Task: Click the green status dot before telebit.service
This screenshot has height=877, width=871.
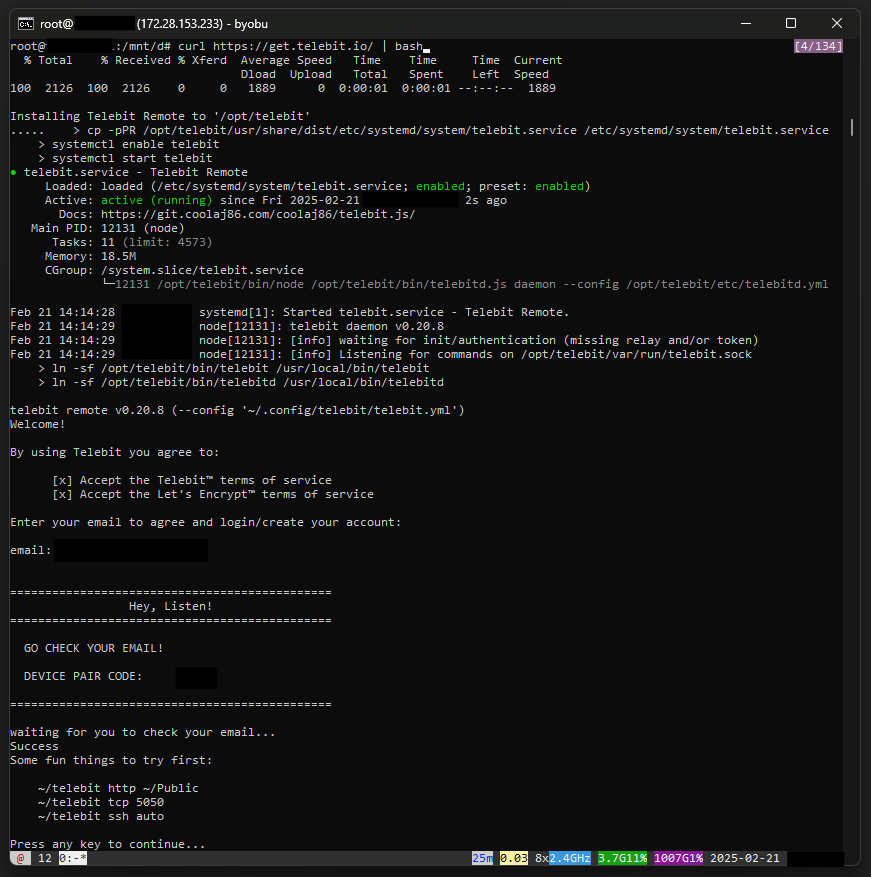Action: 14,172
